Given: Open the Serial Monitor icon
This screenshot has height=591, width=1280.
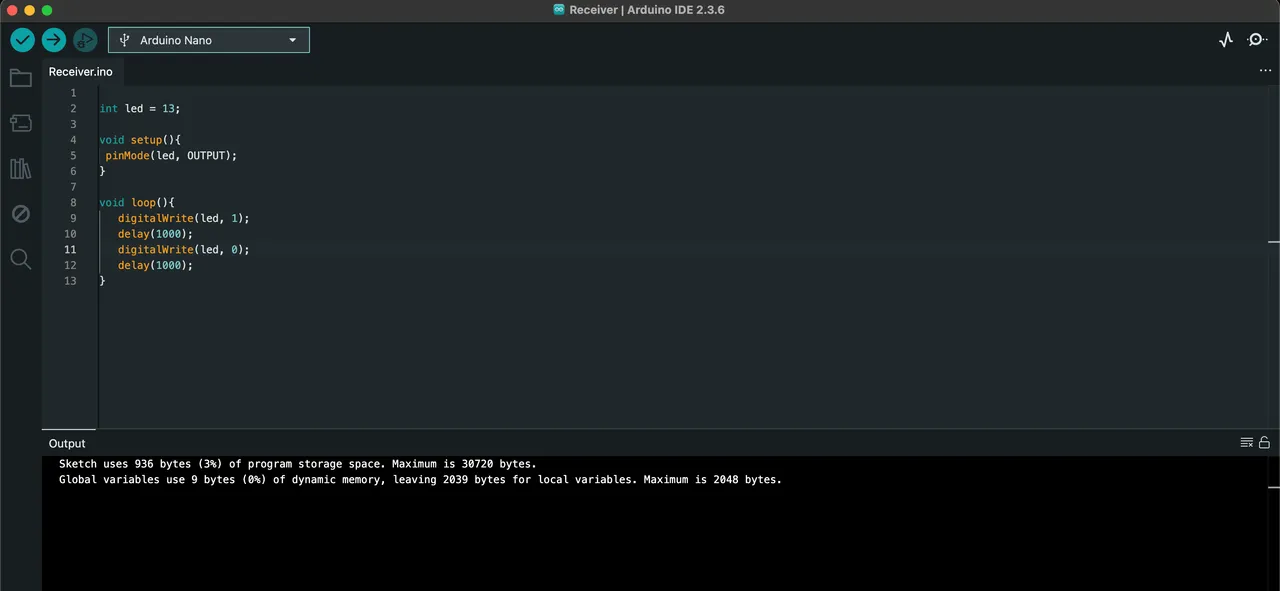Looking at the screenshot, I should (1257, 40).
